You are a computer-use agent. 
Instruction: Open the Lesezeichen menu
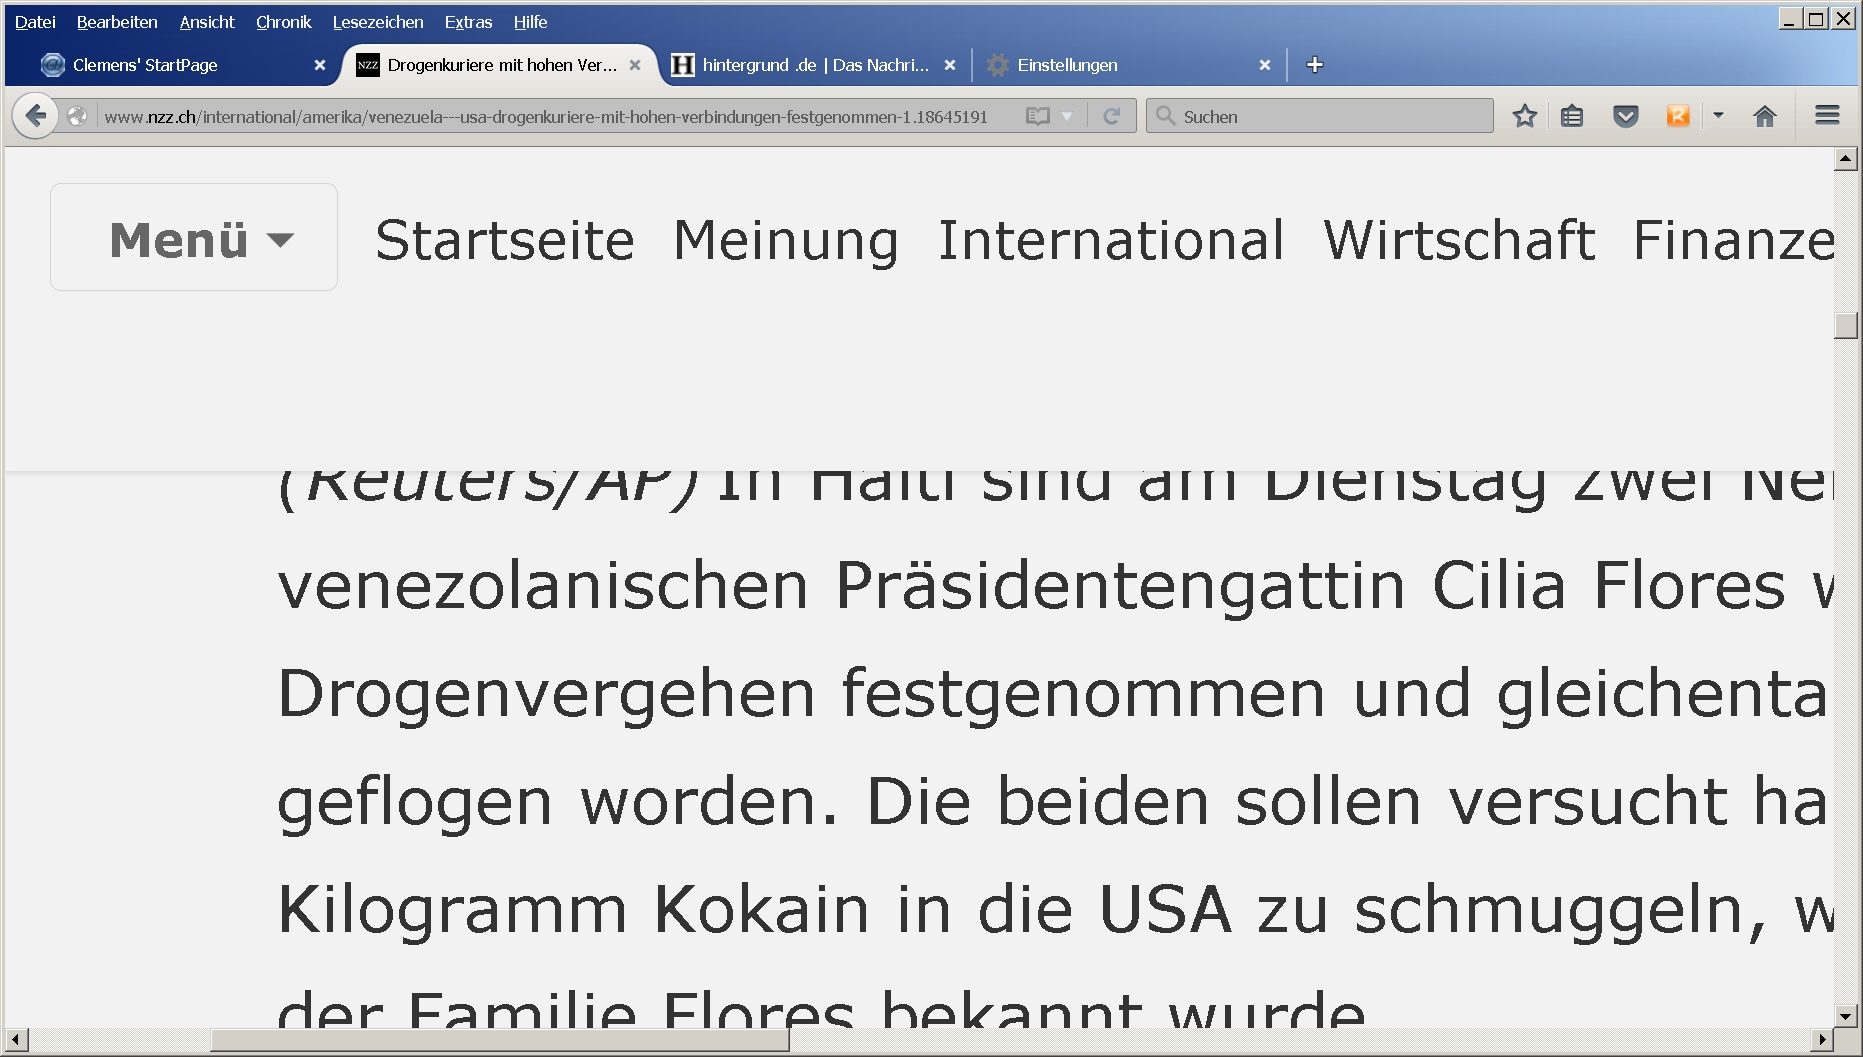[377, 22]
